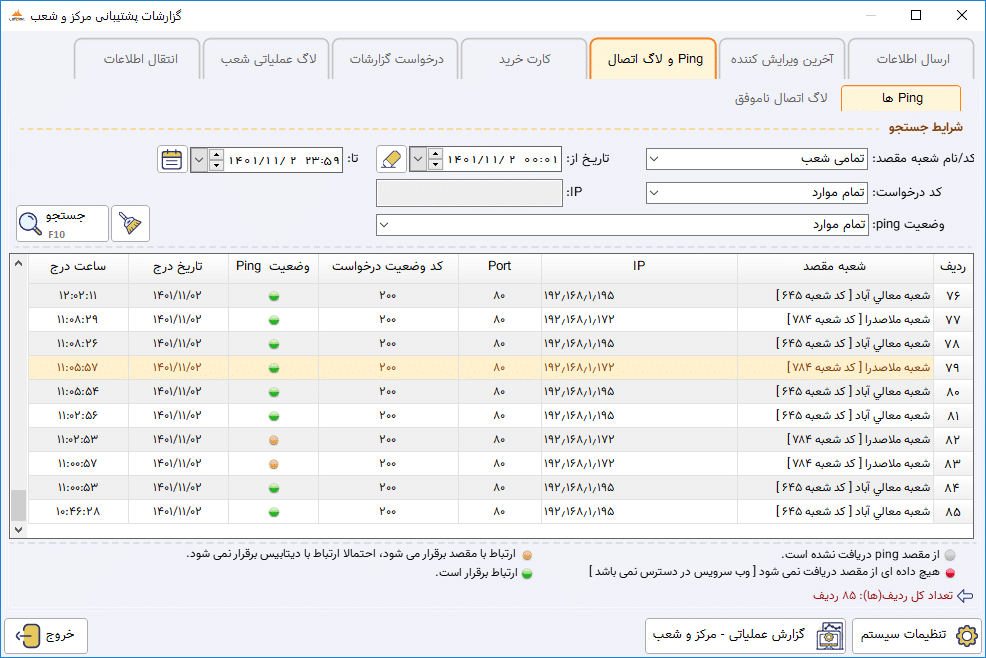
Task: Switch to the لاگ عملیاتی شعب tab
Action: click(268, 59)
